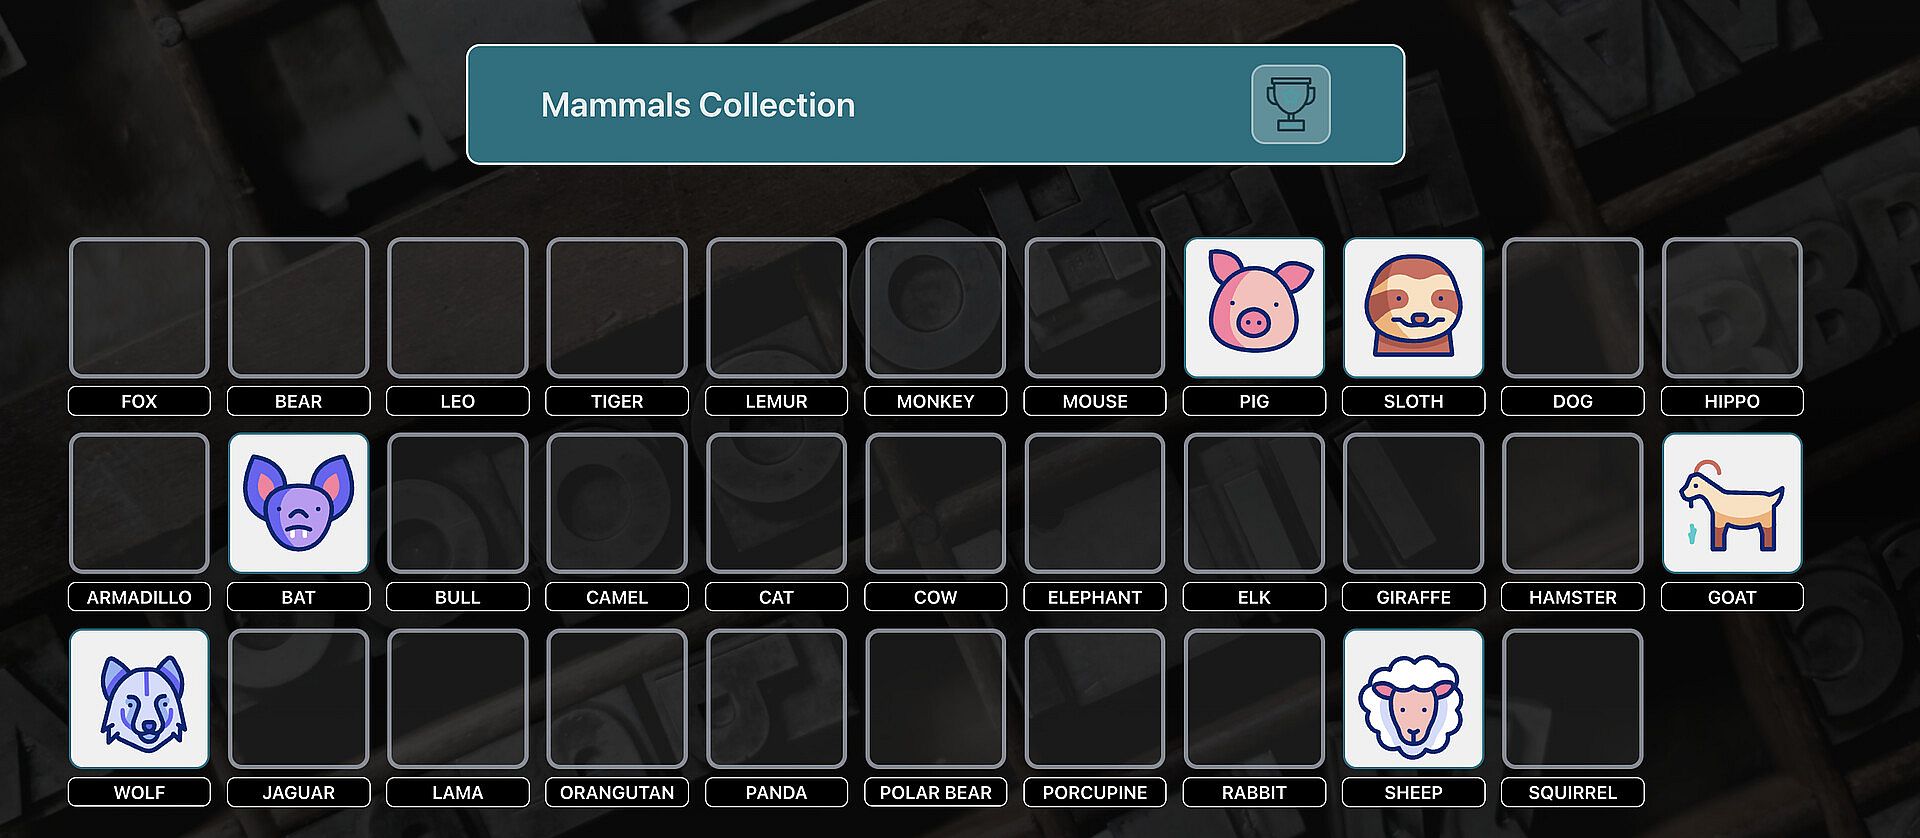Select the GIRAFFE label

[1413, 597]
